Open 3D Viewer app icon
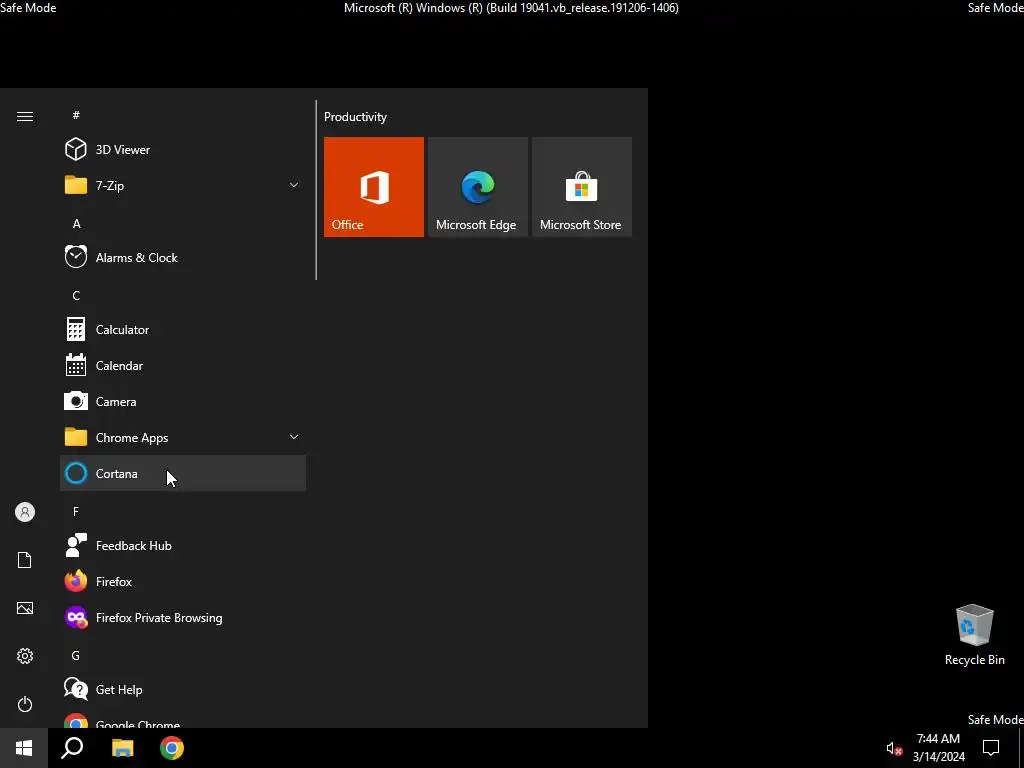Image resolution: width=1024 pixels, height=768 pixels. (76, 150)
